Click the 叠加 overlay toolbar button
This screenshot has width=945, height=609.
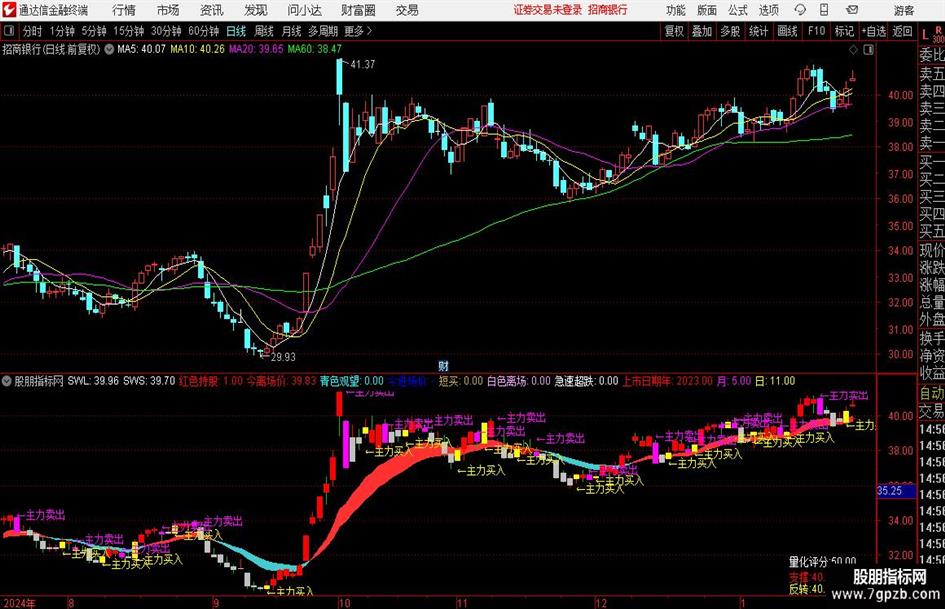702,31
